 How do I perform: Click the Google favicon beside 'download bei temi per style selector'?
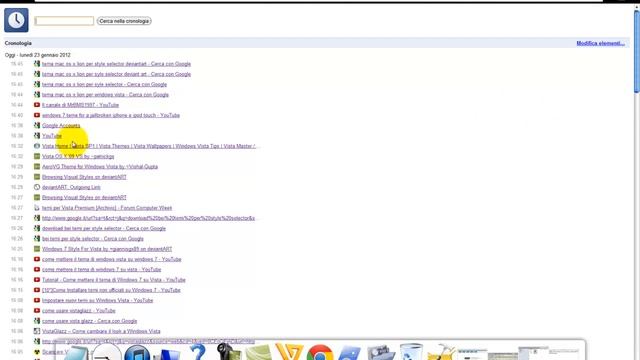click(x=37, y=229)
